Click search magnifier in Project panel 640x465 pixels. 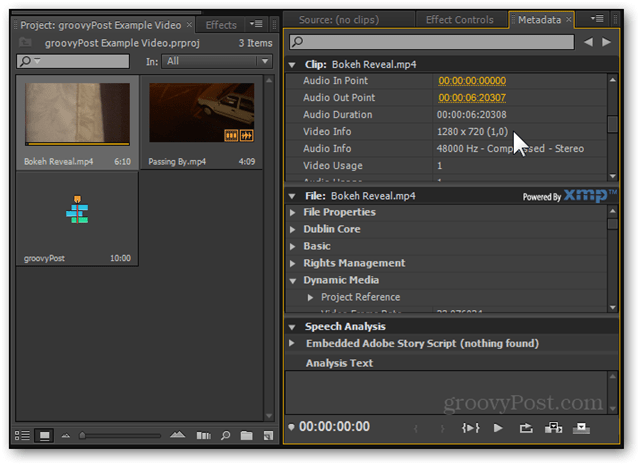coord(25,61)
